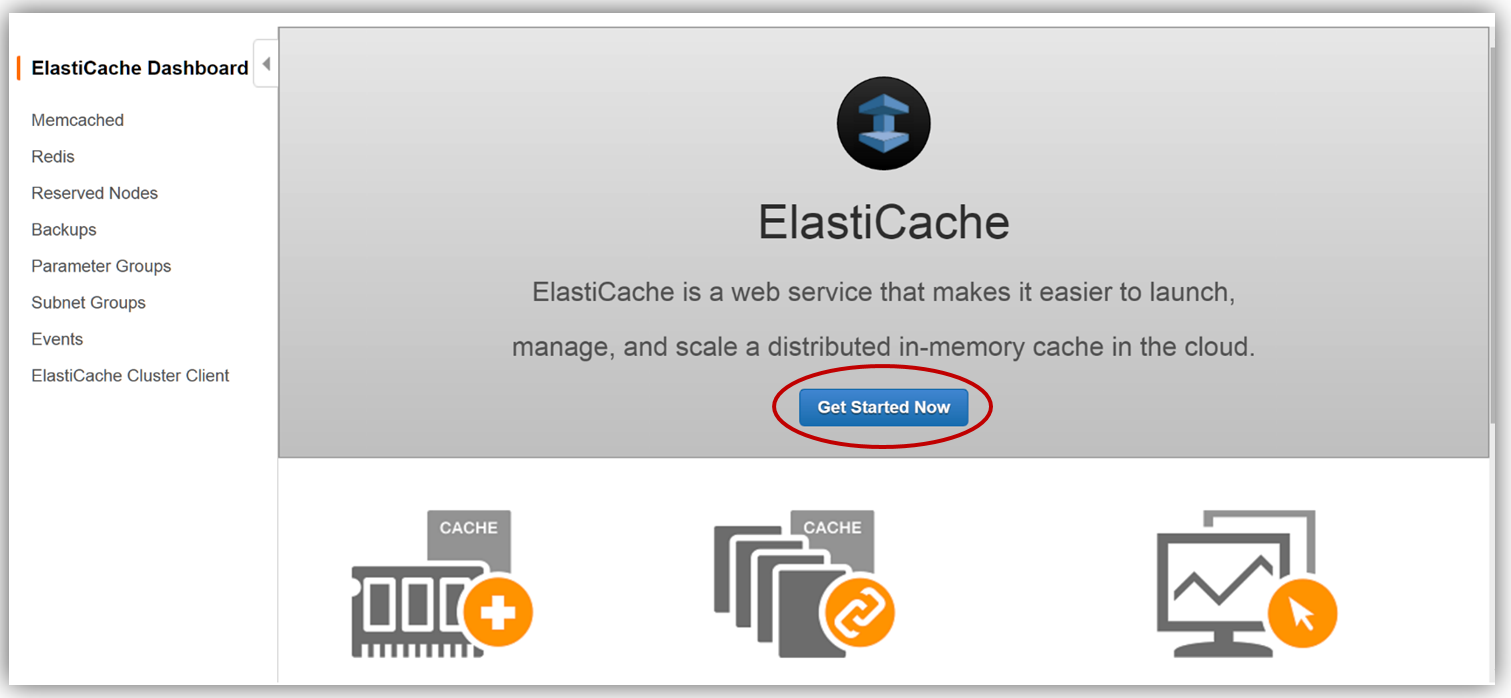
Task: Navigate to Backups
Action: click(64, 230)
